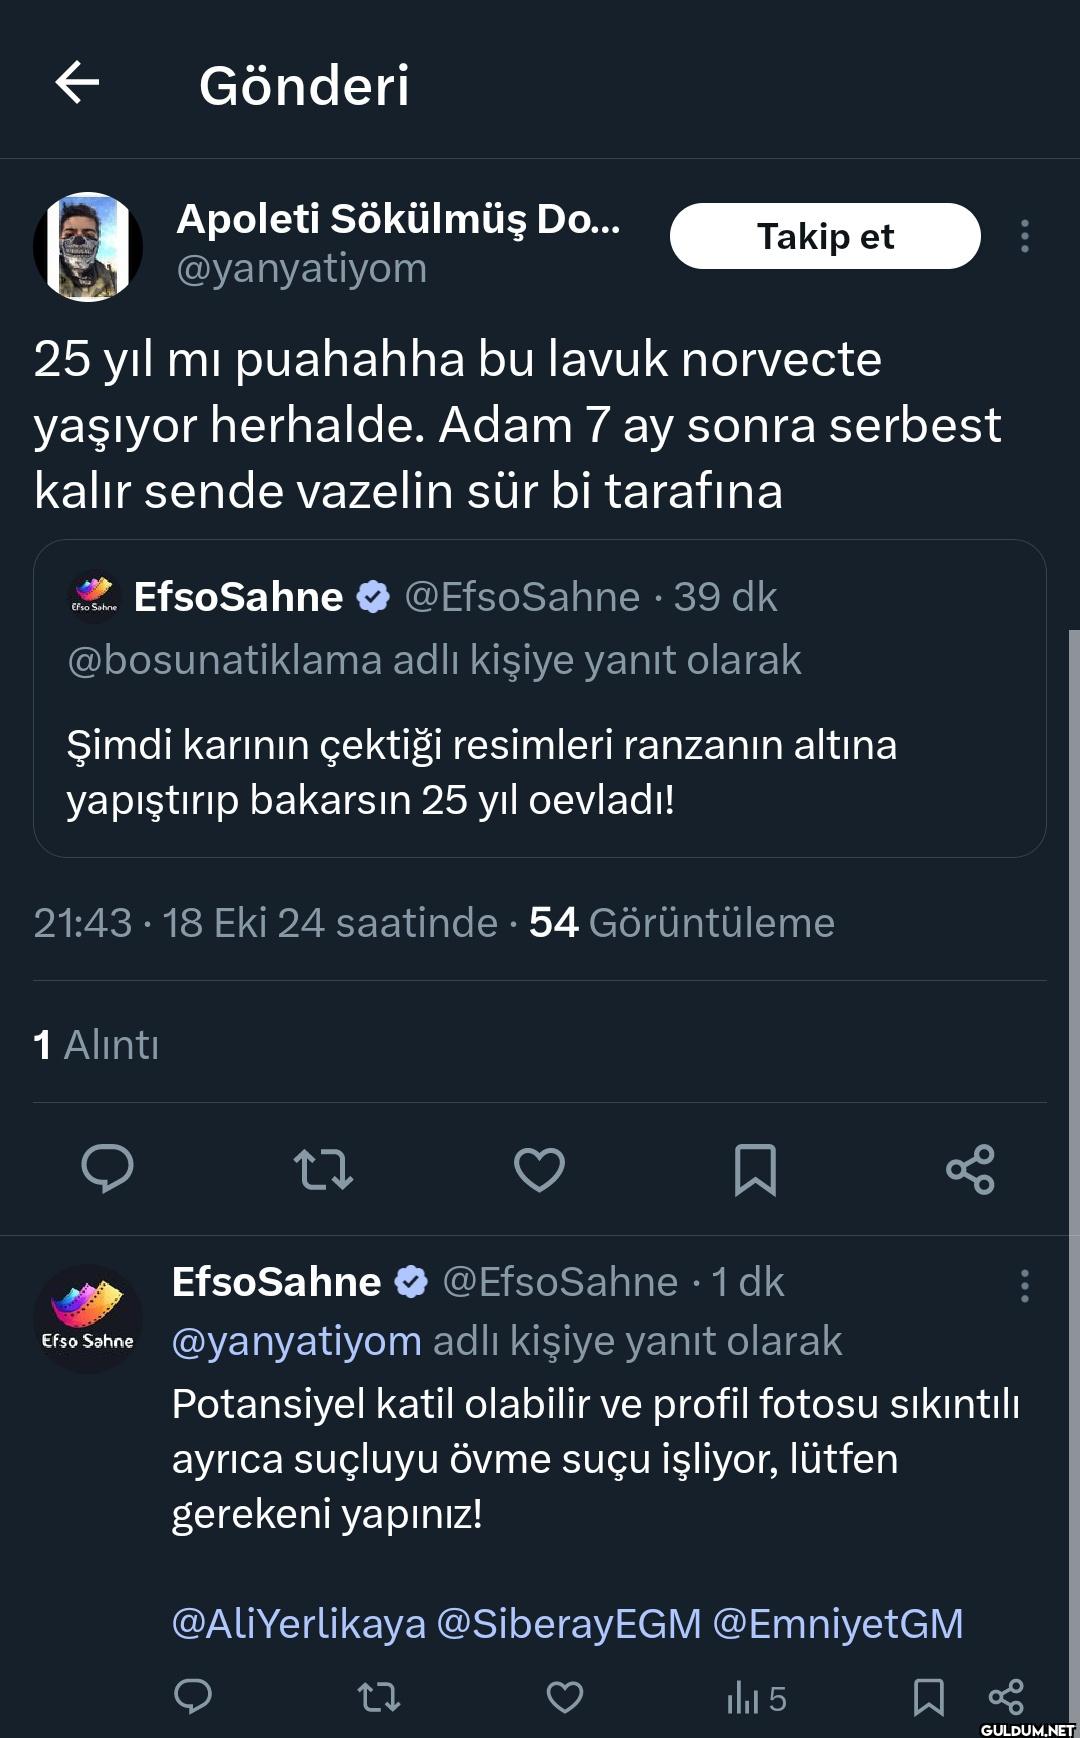Like the main post
The image size is (1080, 1738).
(x=539, y=1168)
